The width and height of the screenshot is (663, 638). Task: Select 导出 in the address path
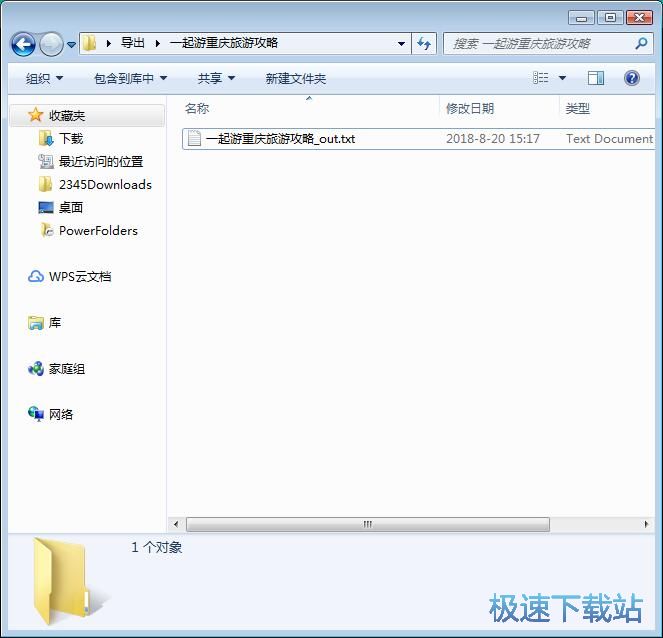[132, 43]
